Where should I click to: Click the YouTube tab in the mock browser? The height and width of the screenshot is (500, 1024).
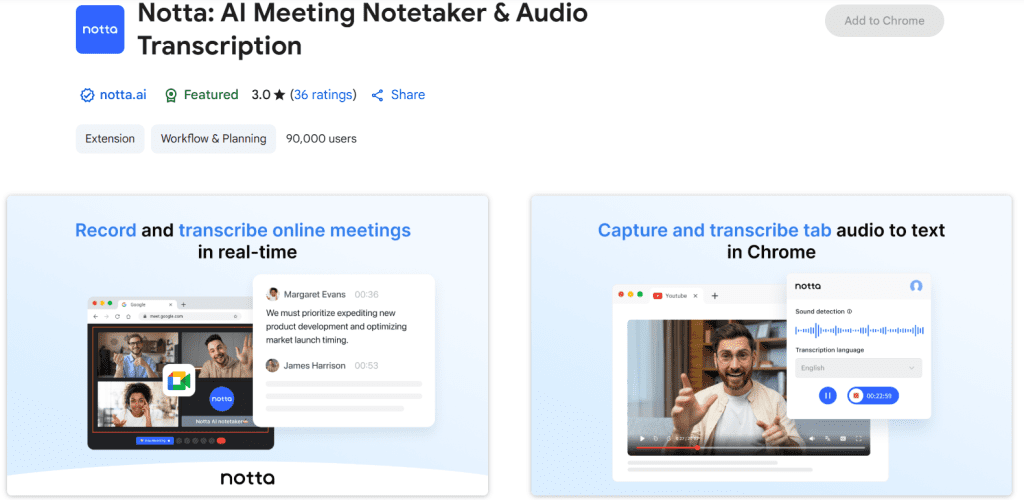pos(676,296)
